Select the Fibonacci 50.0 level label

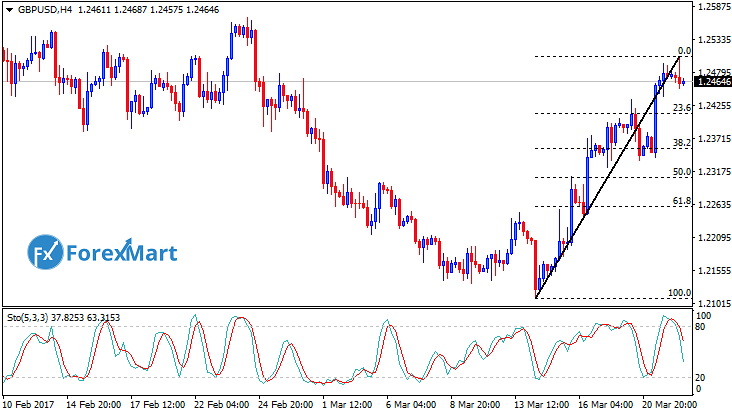click(682, 172)
